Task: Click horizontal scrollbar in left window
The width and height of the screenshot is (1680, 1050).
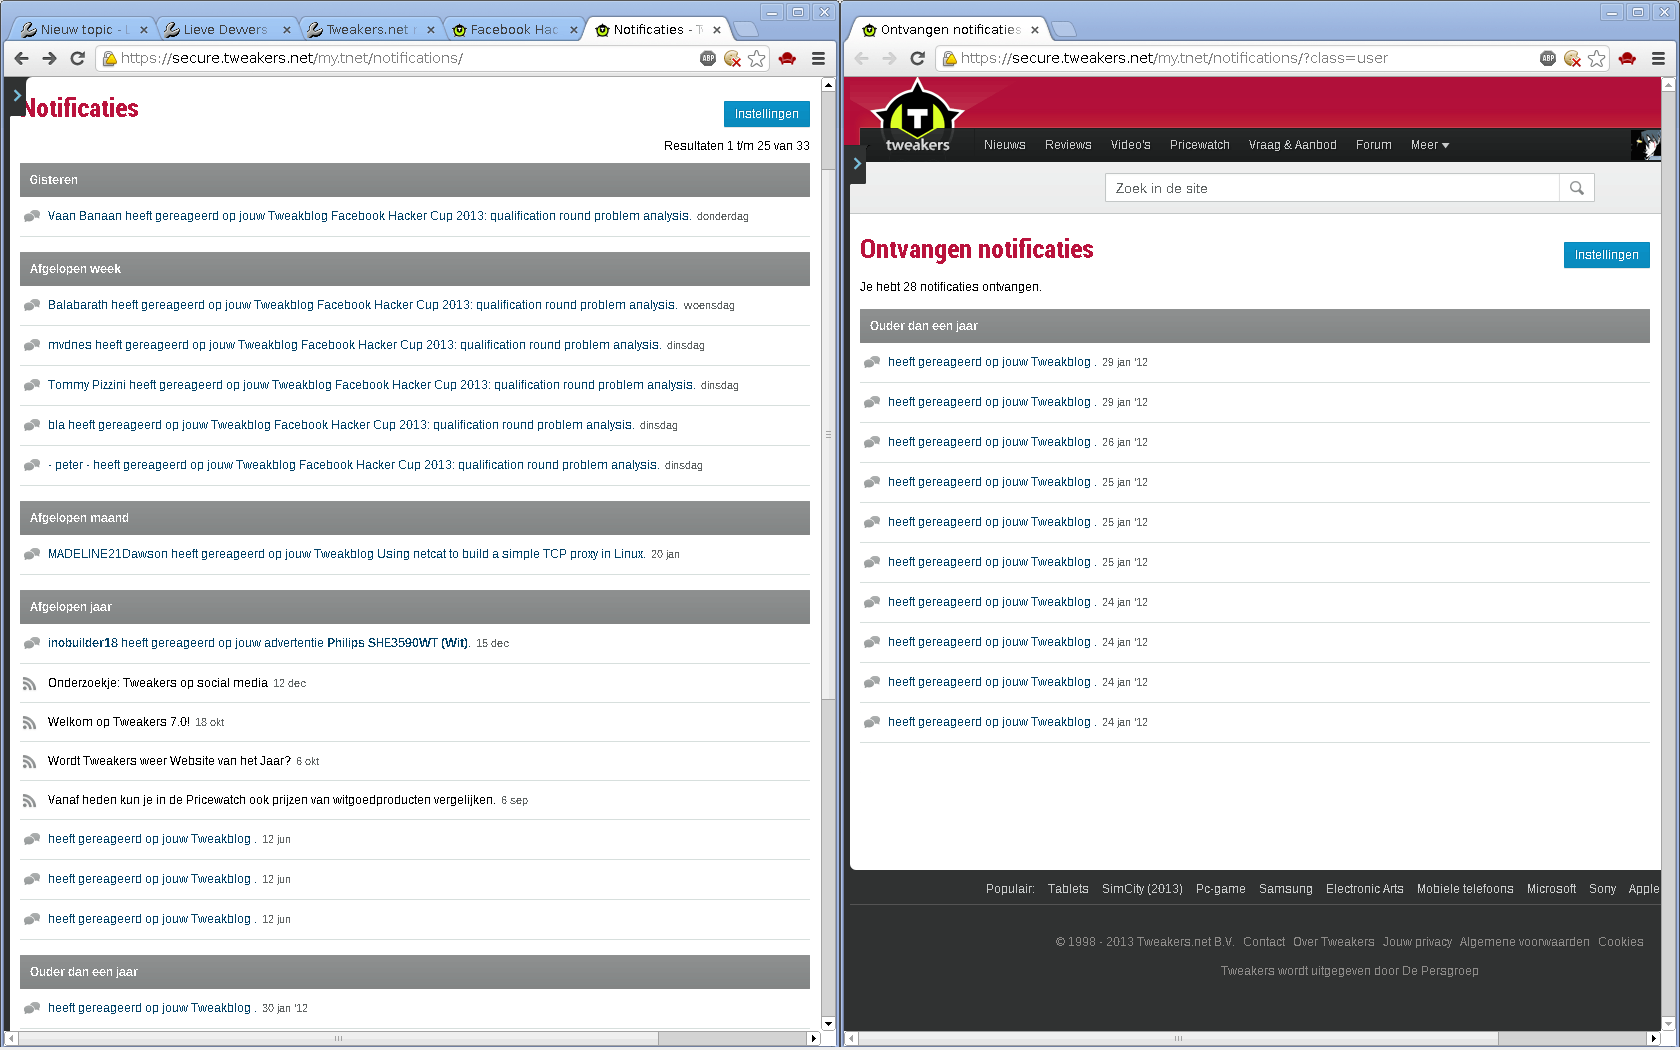Action: [338, 1039]
